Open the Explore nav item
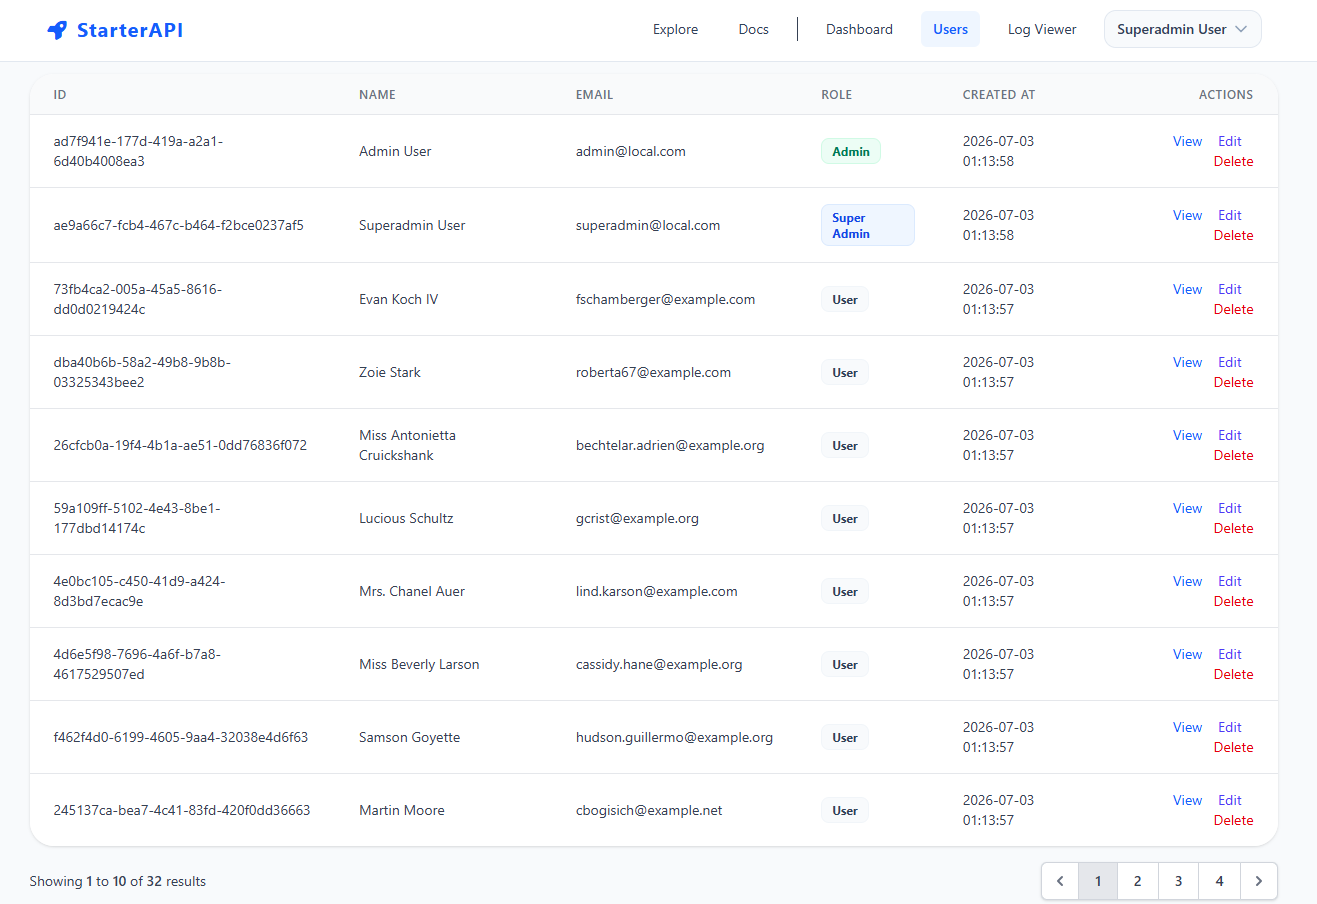 pos(675,29)
